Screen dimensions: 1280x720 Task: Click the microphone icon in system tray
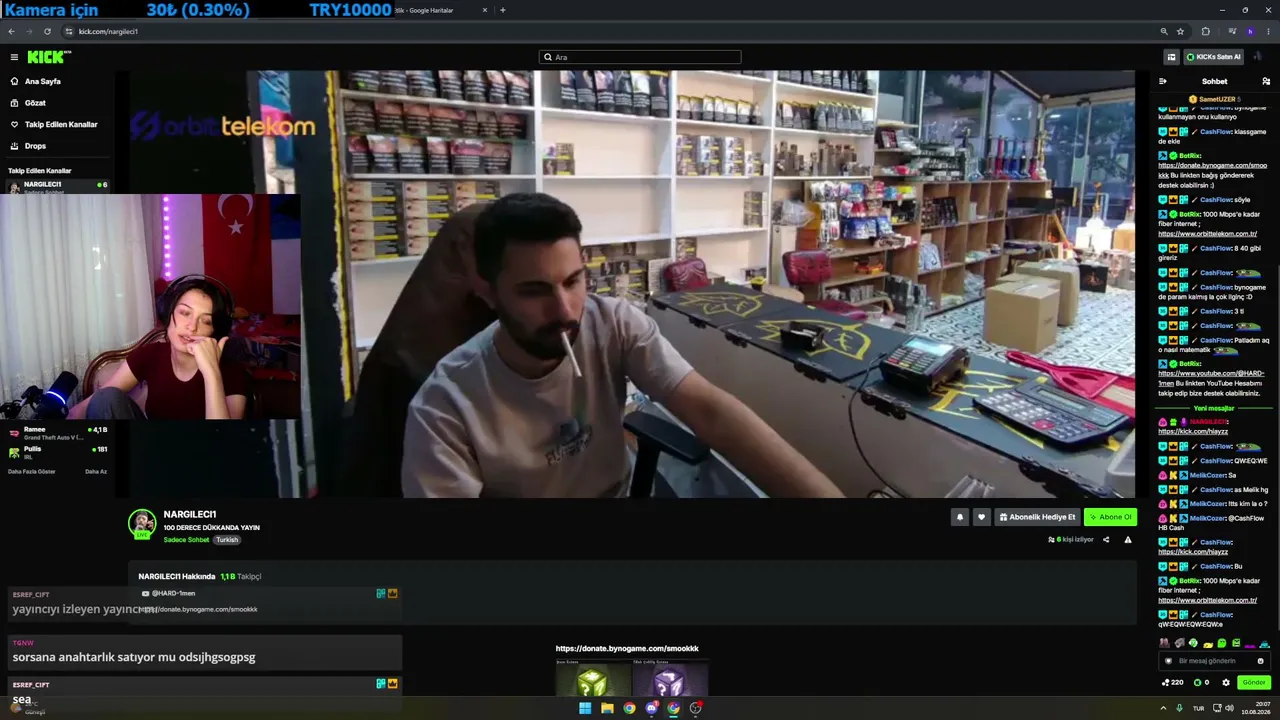click(x=1180, y=708)
